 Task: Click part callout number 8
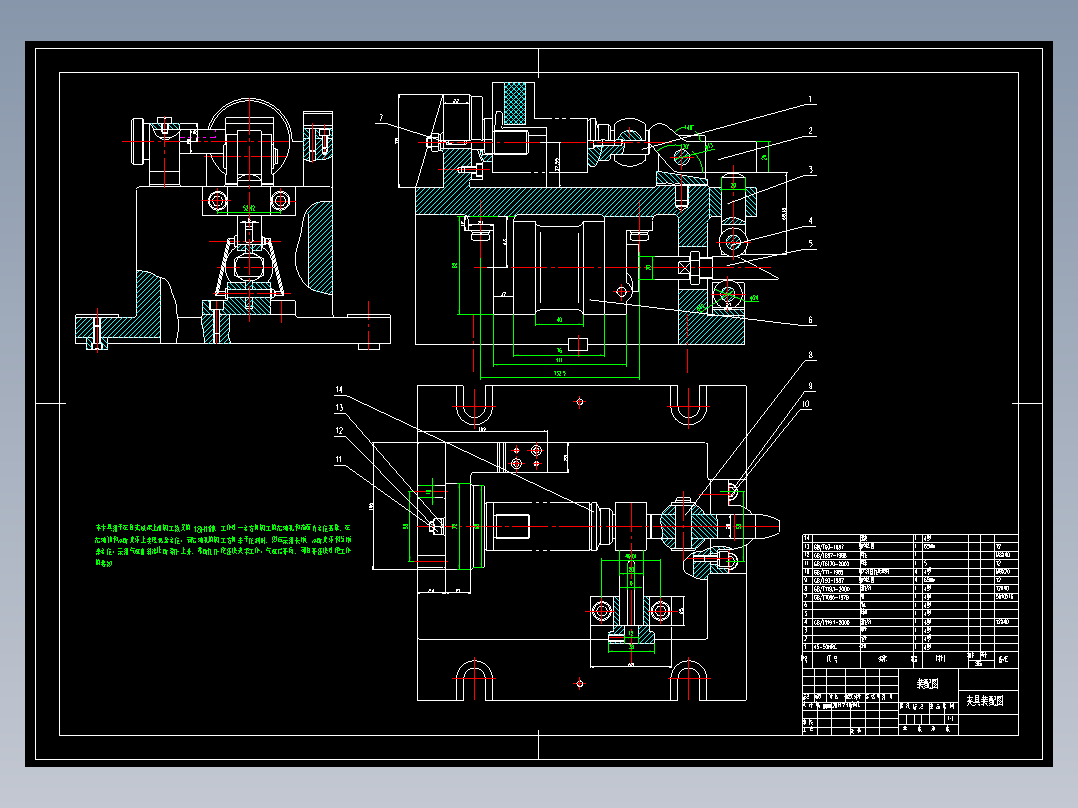coord(811,356)
